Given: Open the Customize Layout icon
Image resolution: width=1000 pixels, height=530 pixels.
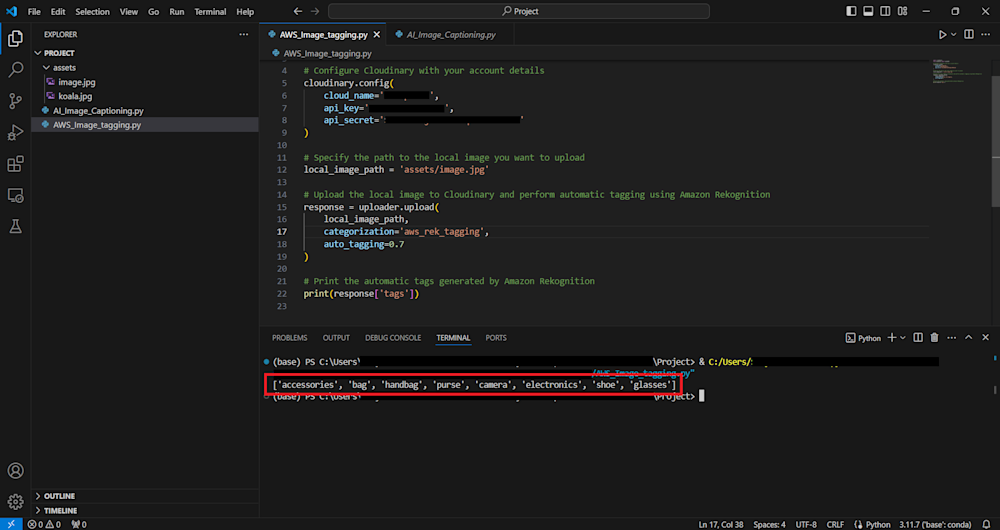Looking at the screenshot, I should (902, 11).
